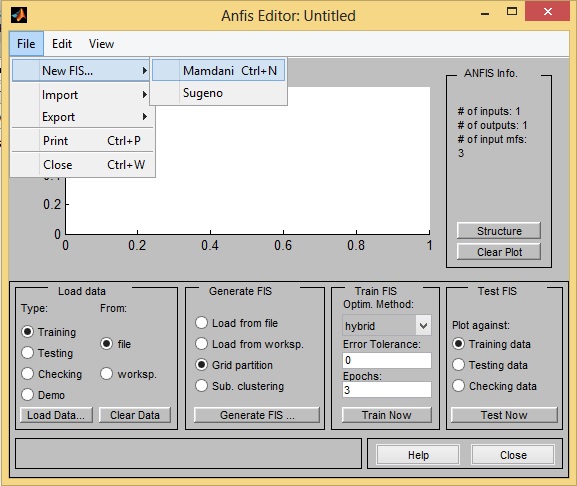Click the '# of input mfs:' text
The height and width of the screenshot is (486, 577).
(492, 139)
